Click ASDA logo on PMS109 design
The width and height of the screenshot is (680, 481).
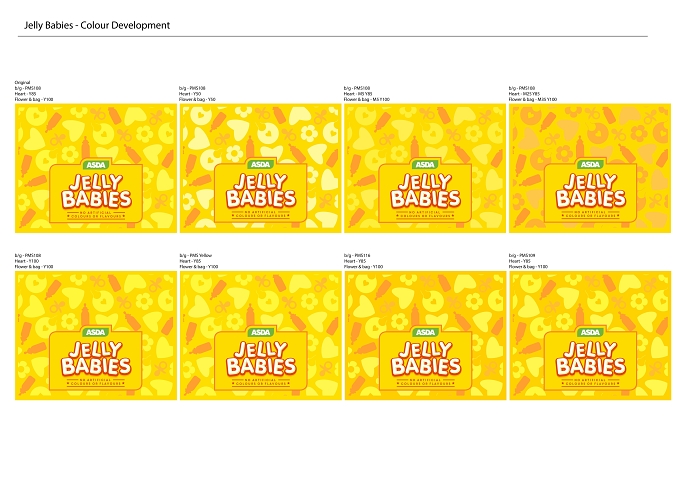click(590, 332)
